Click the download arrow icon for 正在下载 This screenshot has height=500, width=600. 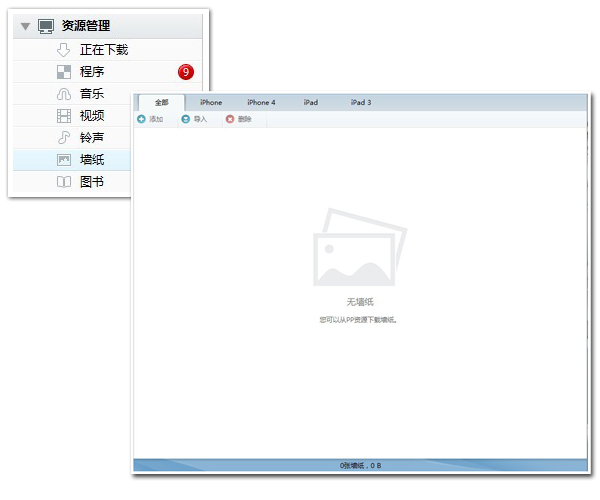coord(64,50)
